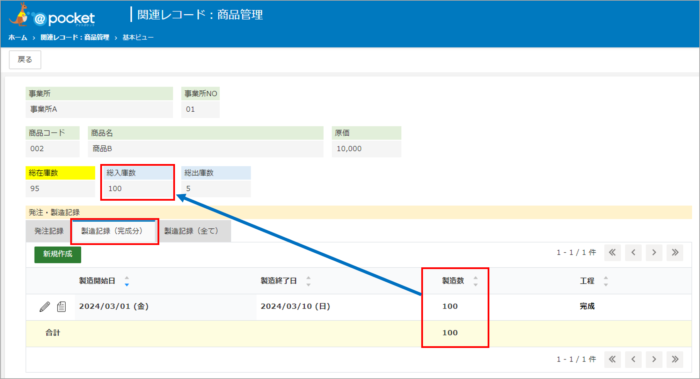Click the 発注・製造記録 section header
Viewport: 700px width, 379px height.
point(359,212)
